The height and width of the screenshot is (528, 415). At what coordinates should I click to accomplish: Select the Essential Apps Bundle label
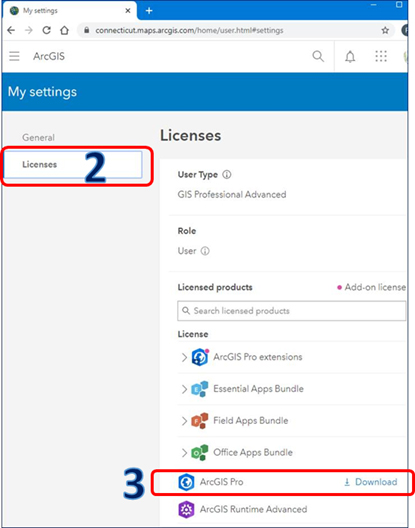[x=258, y=389]
